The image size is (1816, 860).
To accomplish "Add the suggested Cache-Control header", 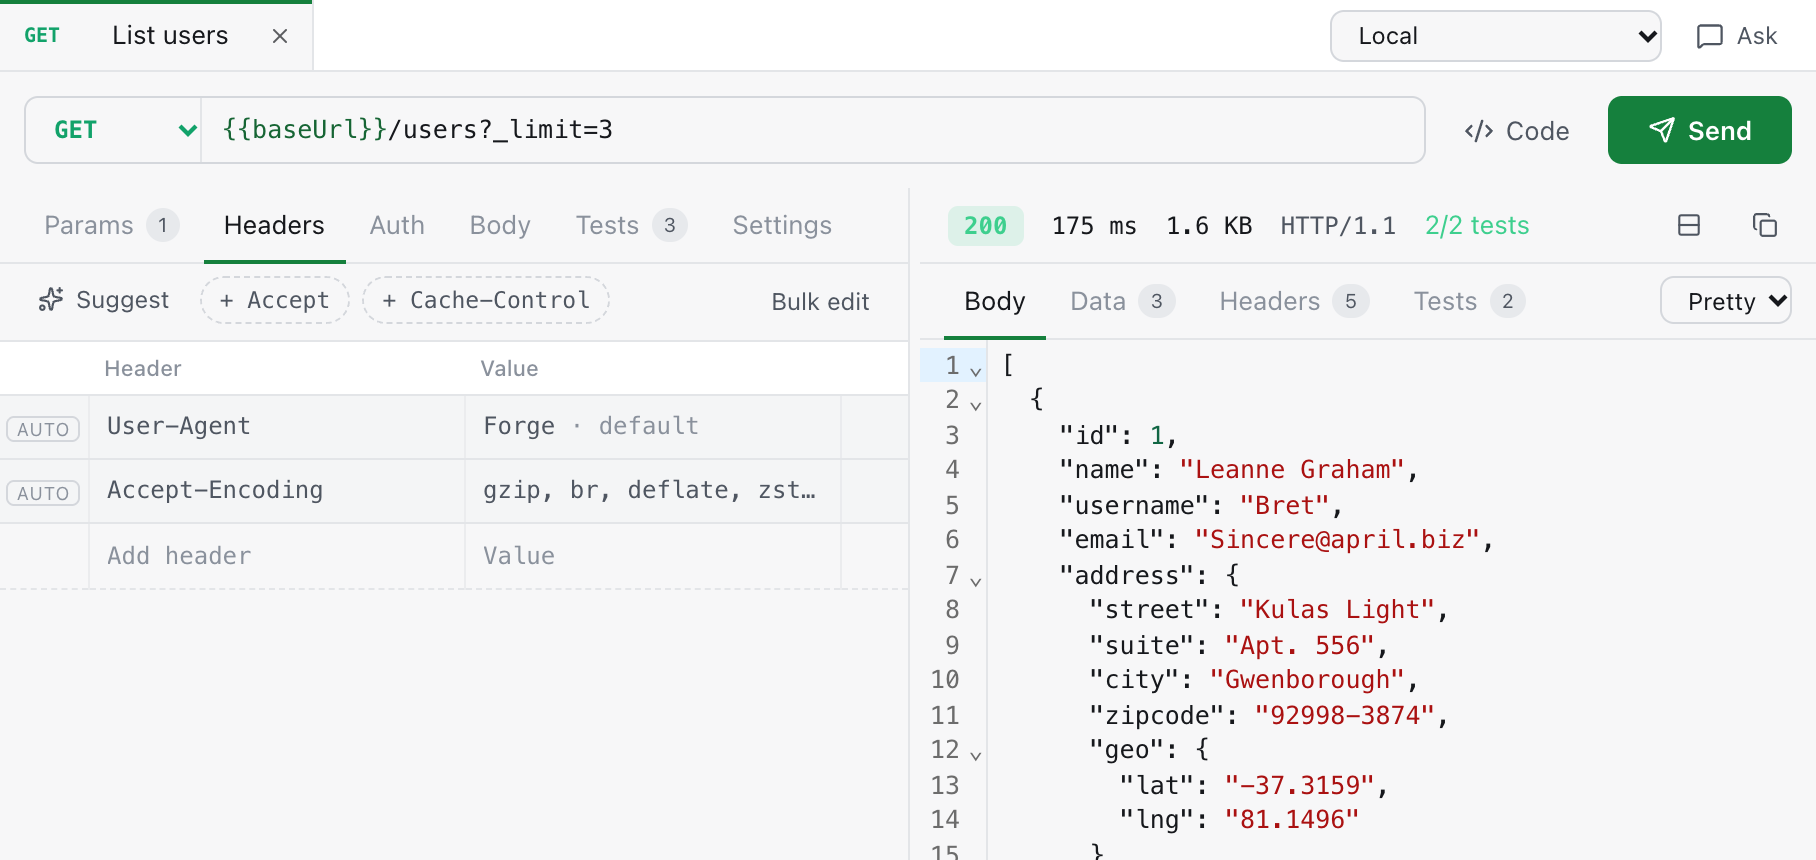I will [486, 300].
